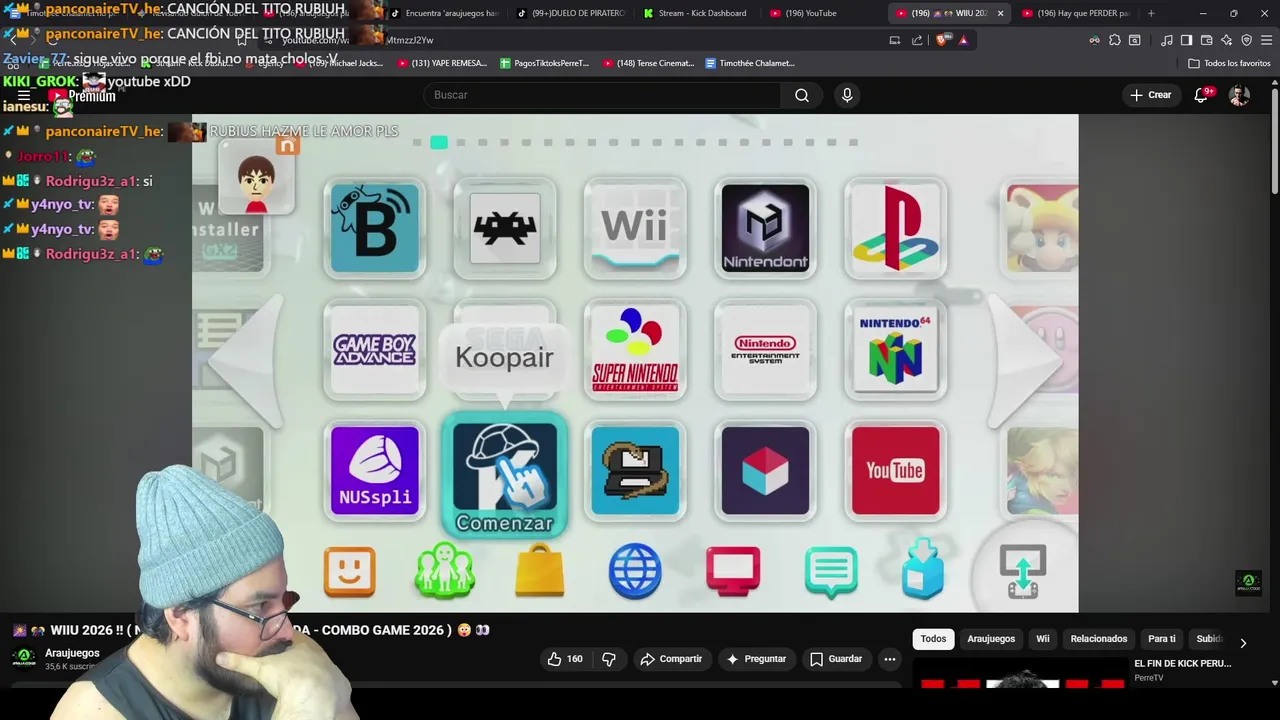Viewport: 1280px width, 720px height.
Task: Open the Brave shields icon in address bar
Action: pyautogui.click(x=941, y=40)
